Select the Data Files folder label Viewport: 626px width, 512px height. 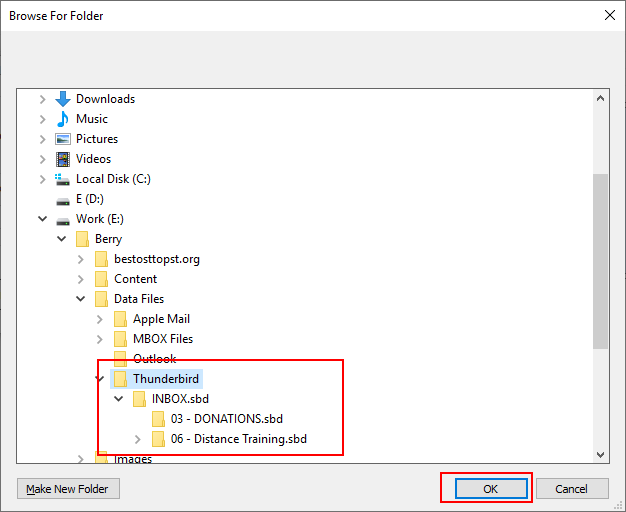[x=139, y=299]
